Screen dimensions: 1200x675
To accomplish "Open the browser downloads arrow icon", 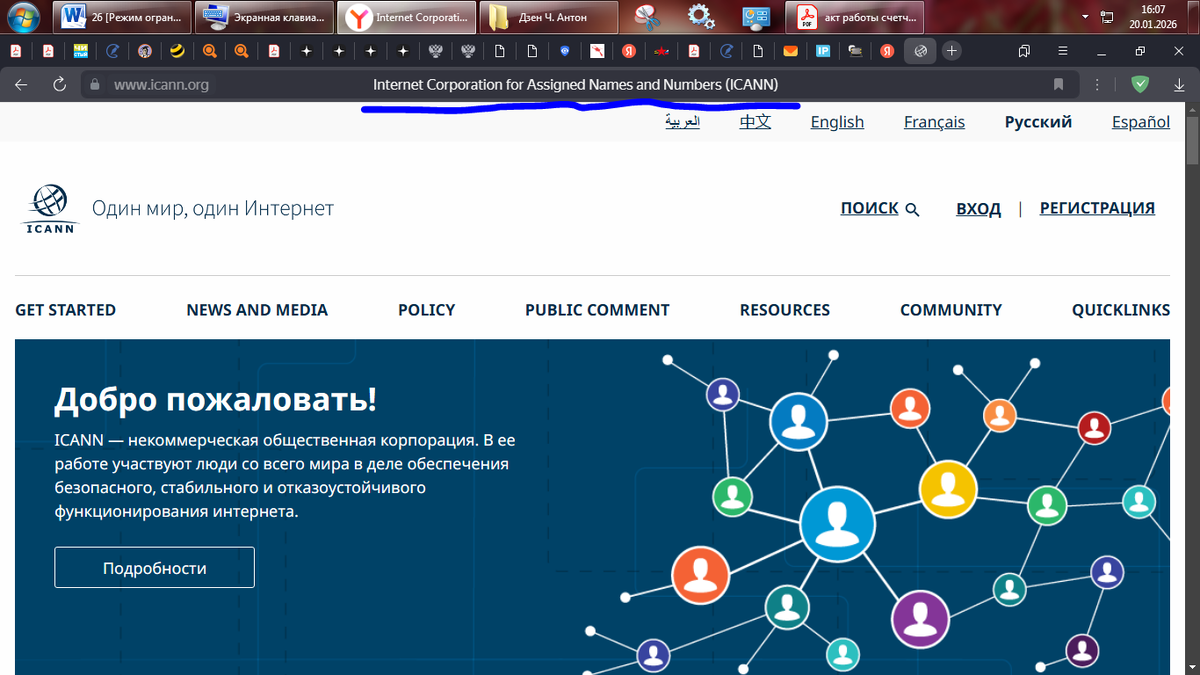I will coord(1179,85).
